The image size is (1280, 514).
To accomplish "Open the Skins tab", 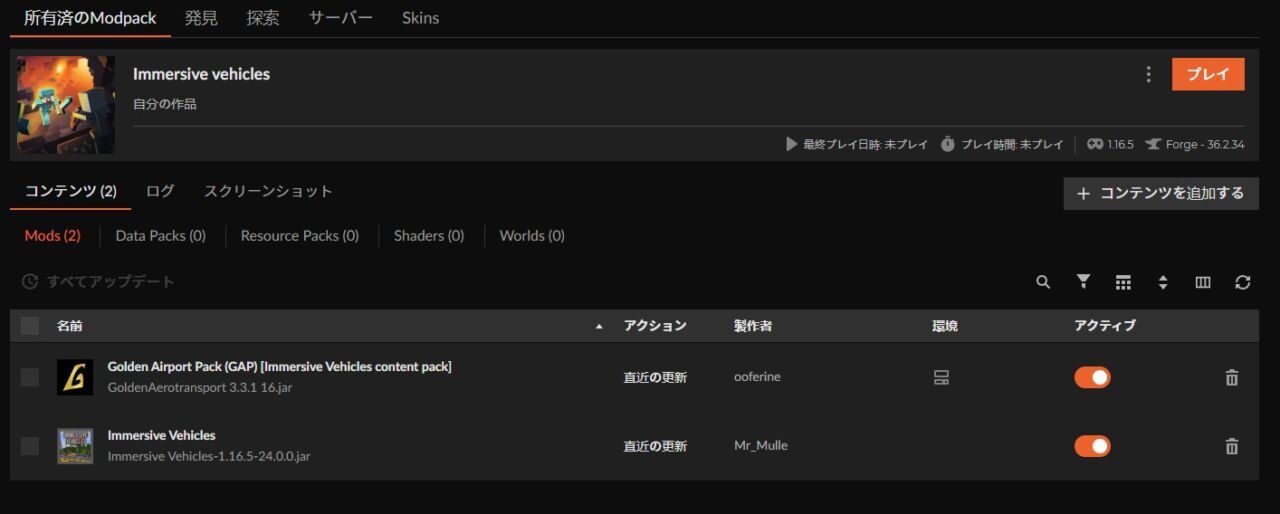I will [x=420, y=18].
